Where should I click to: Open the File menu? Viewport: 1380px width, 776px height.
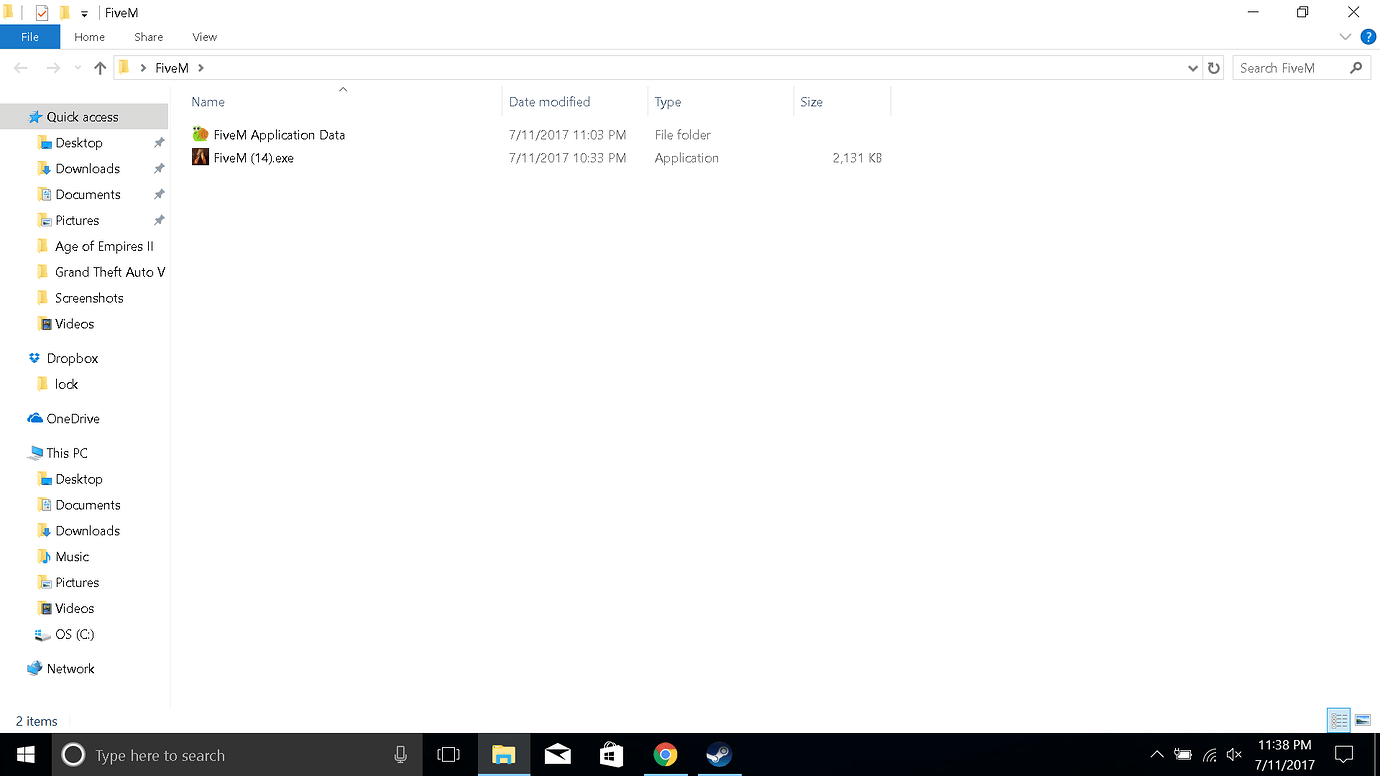(30, 36)
